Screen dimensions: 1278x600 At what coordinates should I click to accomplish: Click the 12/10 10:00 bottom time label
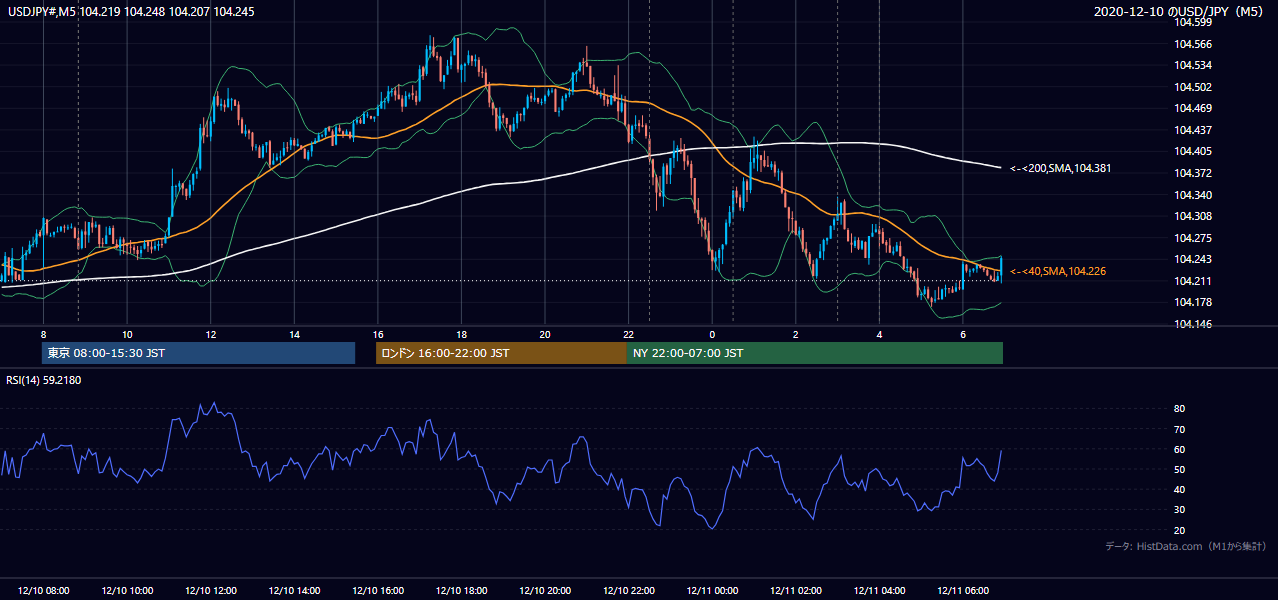coord(127,591)
